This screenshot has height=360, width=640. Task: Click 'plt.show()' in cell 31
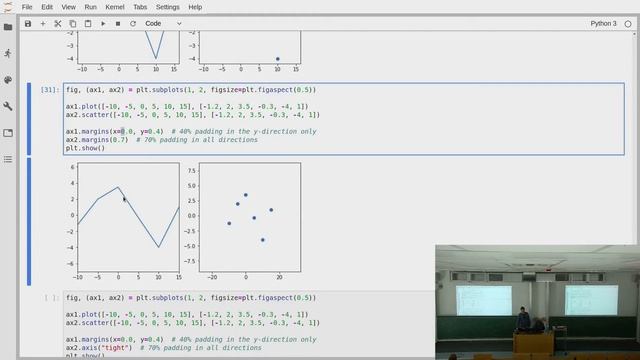click(85, 148)
